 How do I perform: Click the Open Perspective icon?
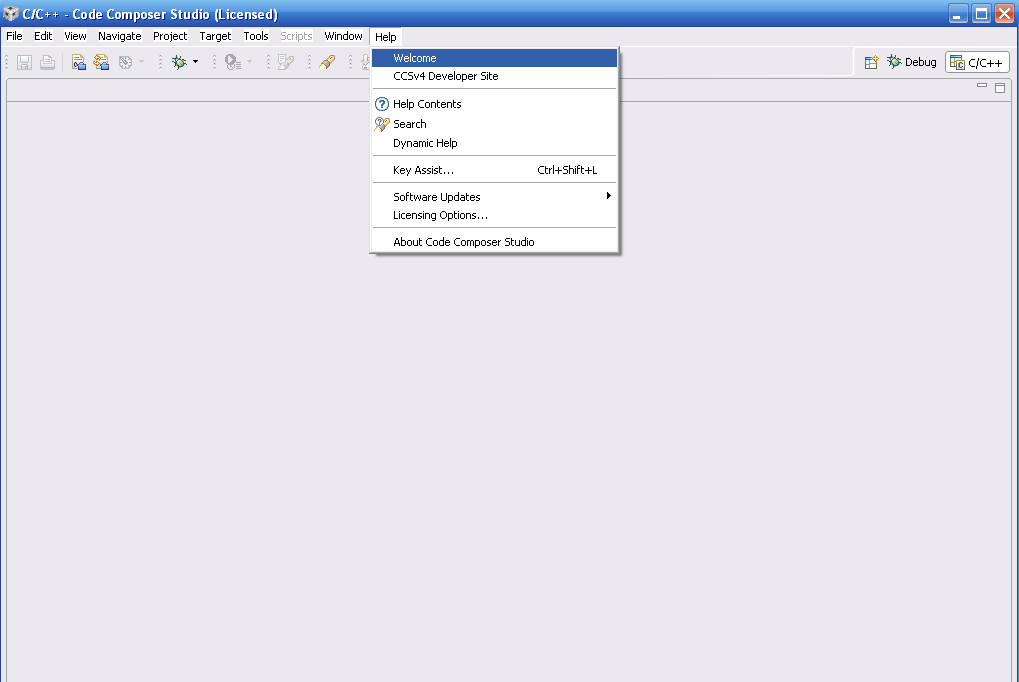(871, 62)
